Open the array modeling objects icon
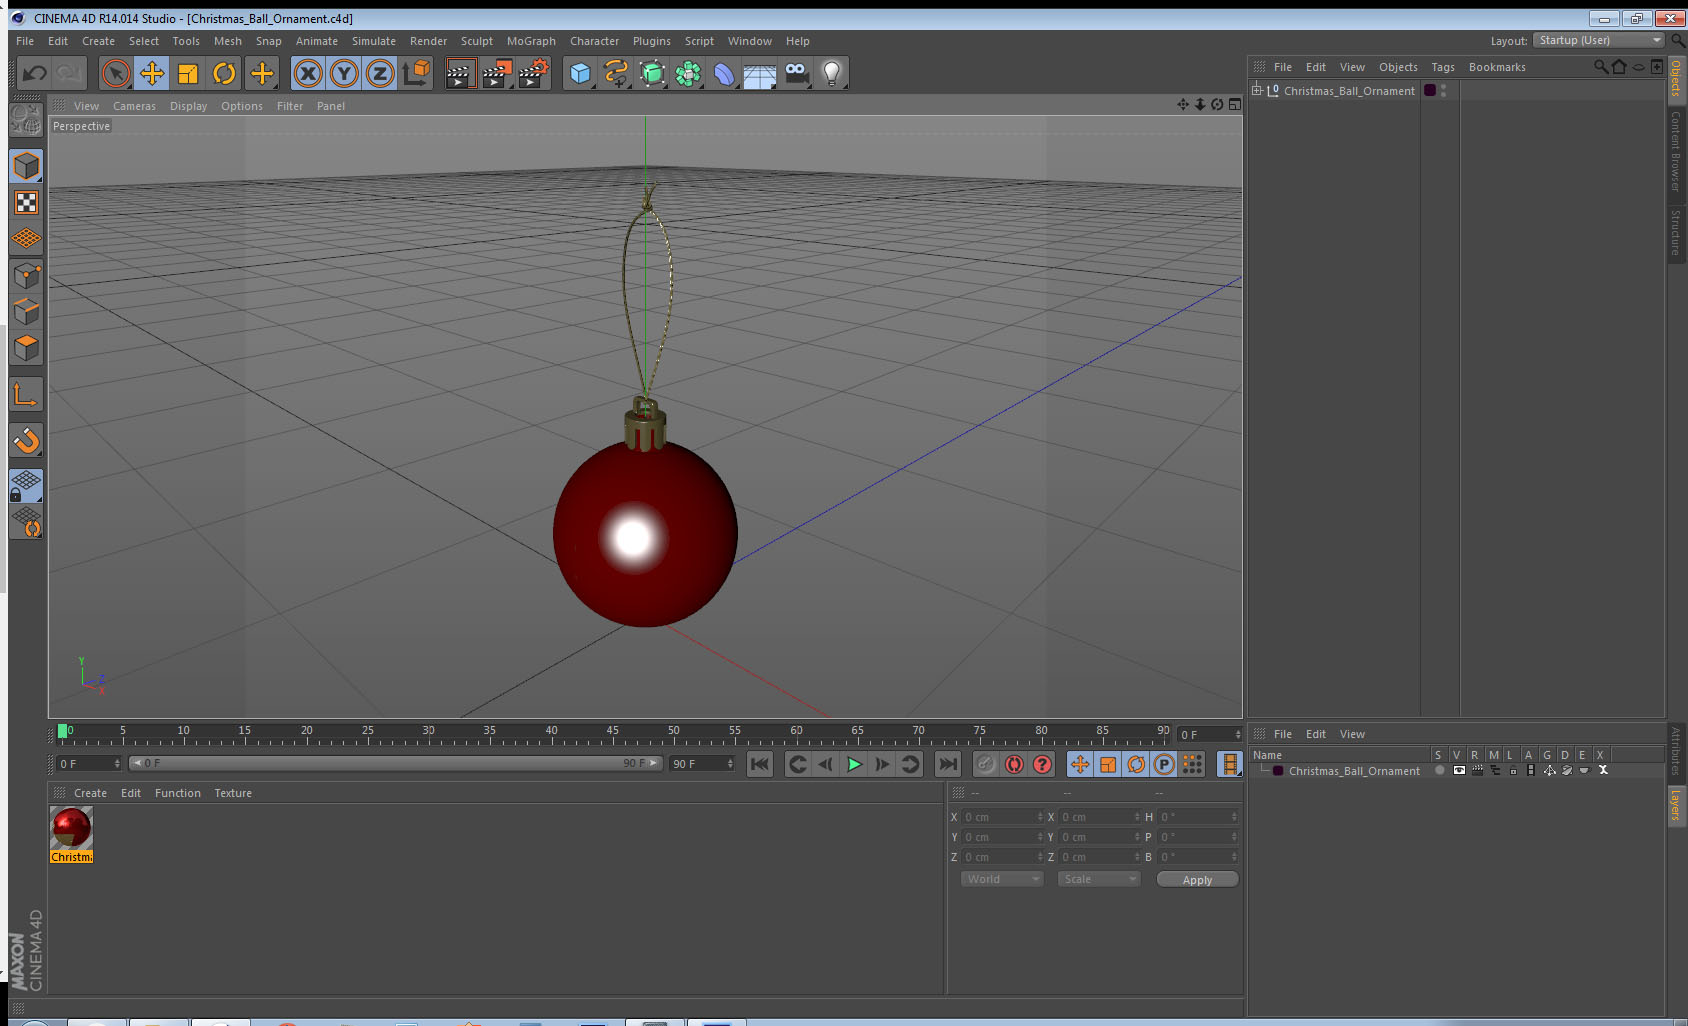This screenshot has height=1026, width=1688. point(688,73)
